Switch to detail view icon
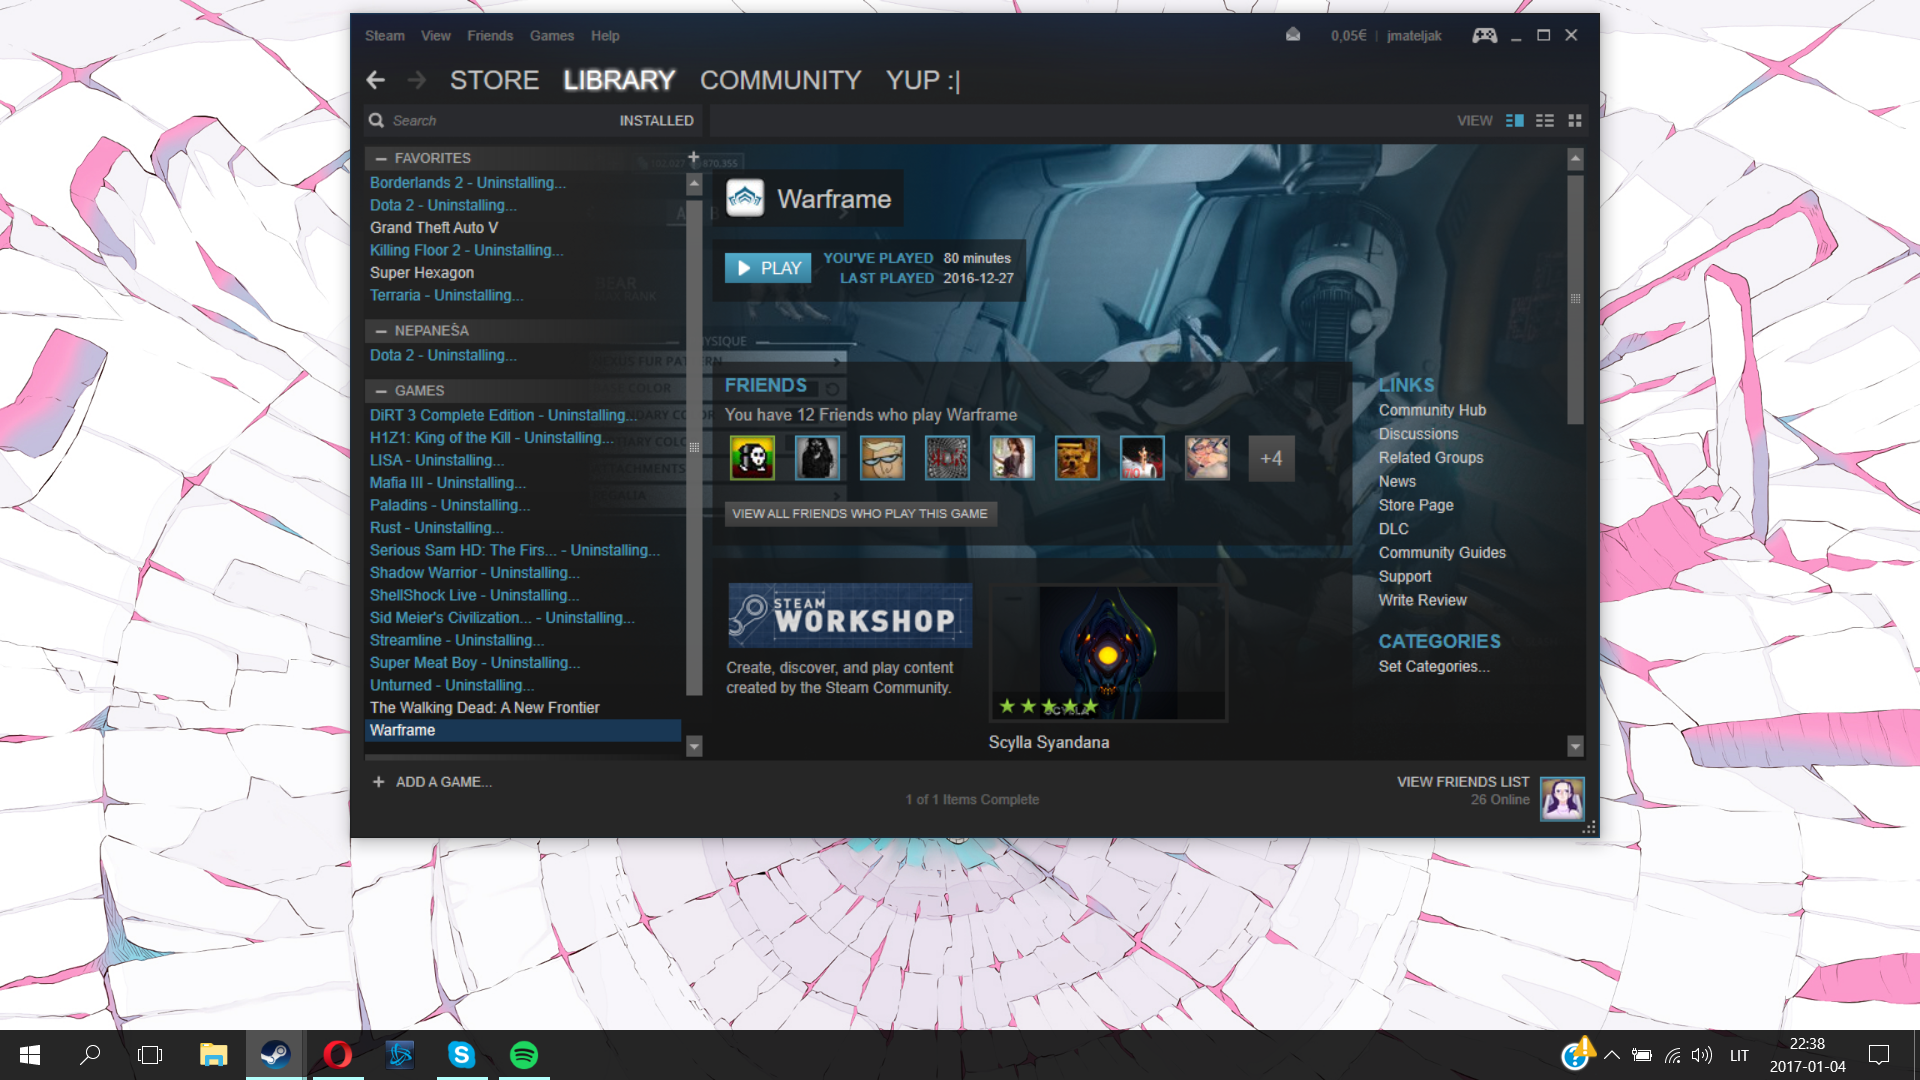The width and height of the screenshot is (1920, 1080). (1515, 121)
